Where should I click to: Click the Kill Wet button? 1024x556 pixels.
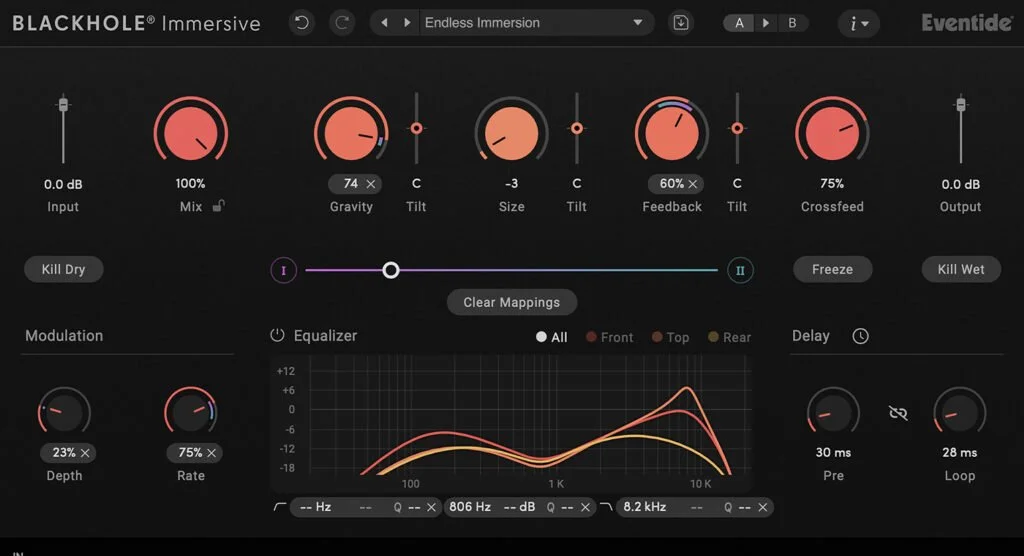click(961, 269)
